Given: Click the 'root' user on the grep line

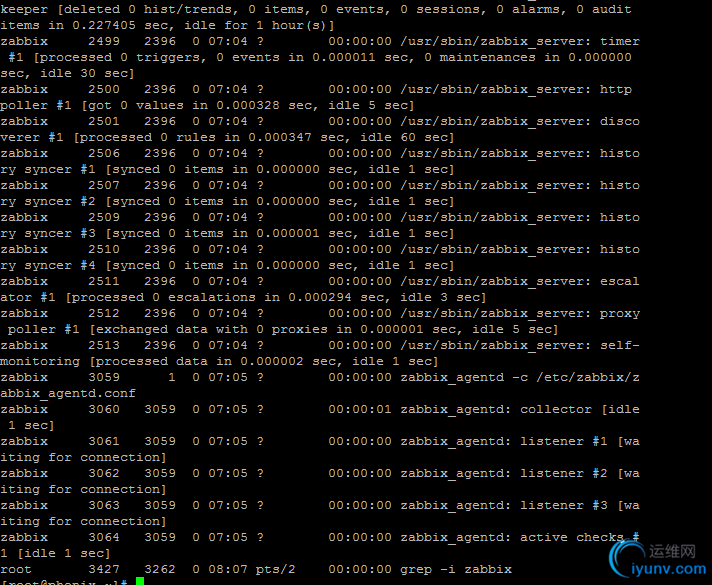Looking at the screenshot, I should tap(16, 569).
